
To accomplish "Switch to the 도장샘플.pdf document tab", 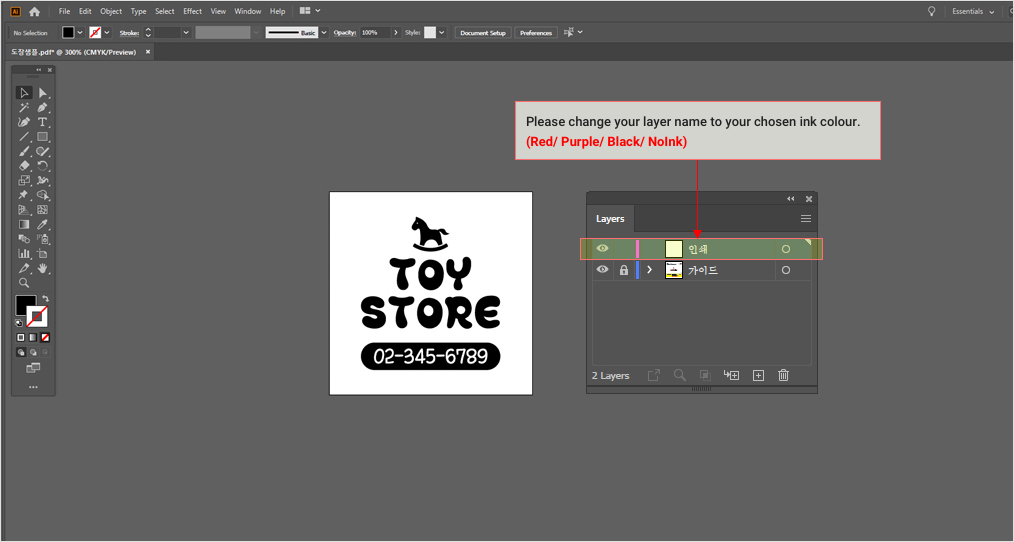I will [74, 52].
